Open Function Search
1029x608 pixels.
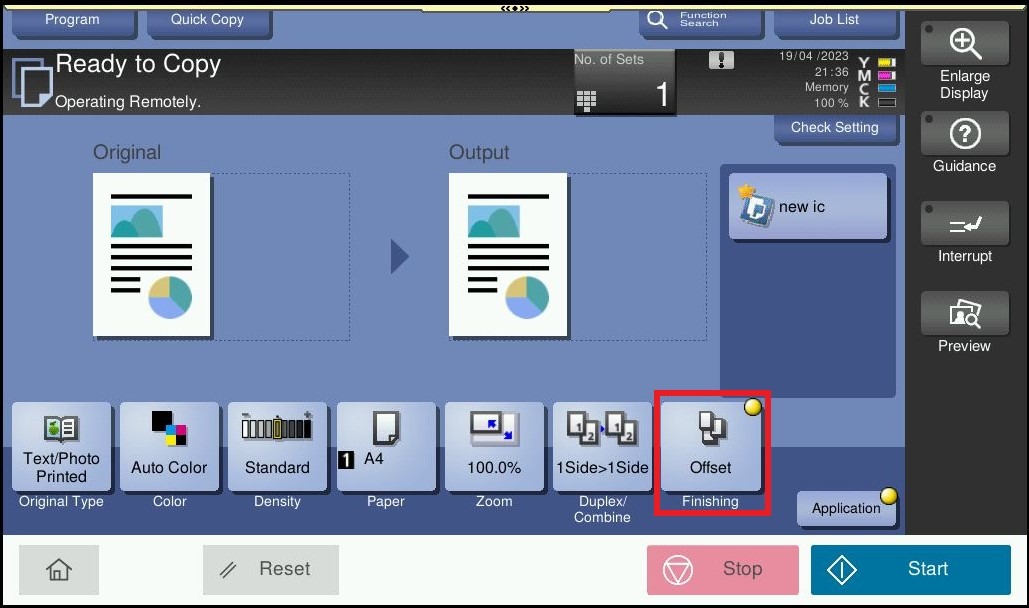pos(700,20)
